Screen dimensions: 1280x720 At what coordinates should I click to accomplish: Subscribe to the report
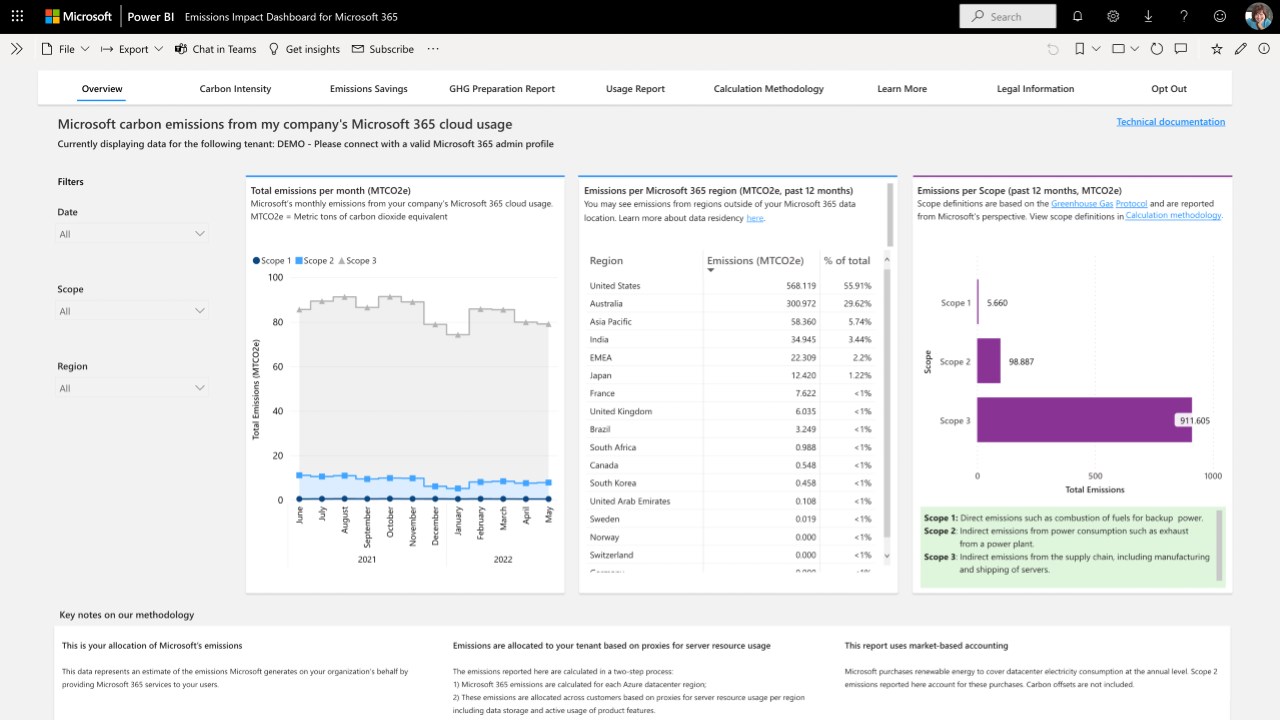point(382,49)
